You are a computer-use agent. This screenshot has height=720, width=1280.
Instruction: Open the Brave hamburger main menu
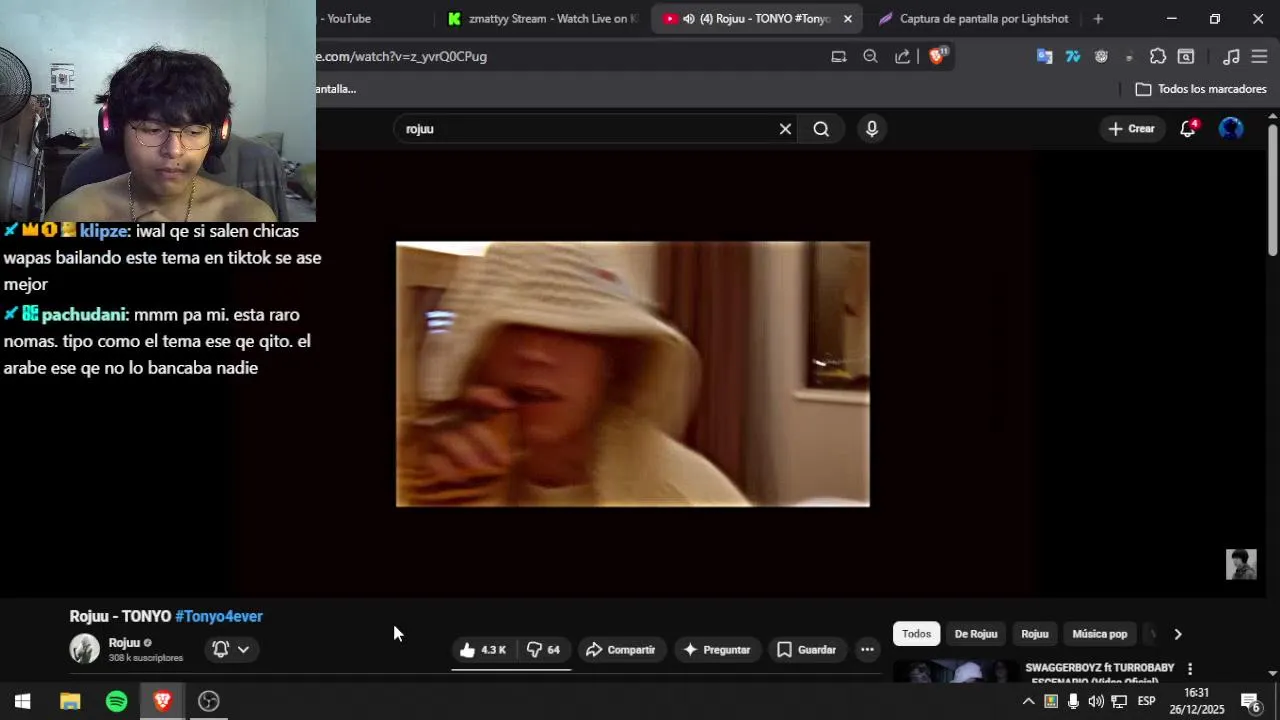coord(1259,57)
